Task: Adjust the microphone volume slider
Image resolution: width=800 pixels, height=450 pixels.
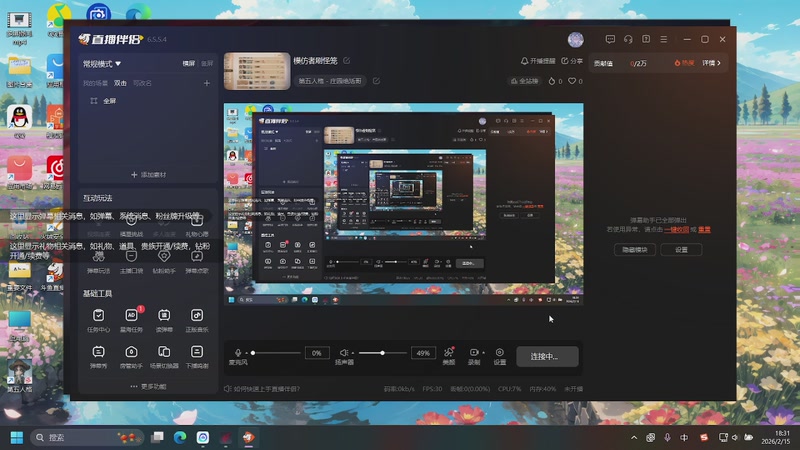Action: (276, 353)
